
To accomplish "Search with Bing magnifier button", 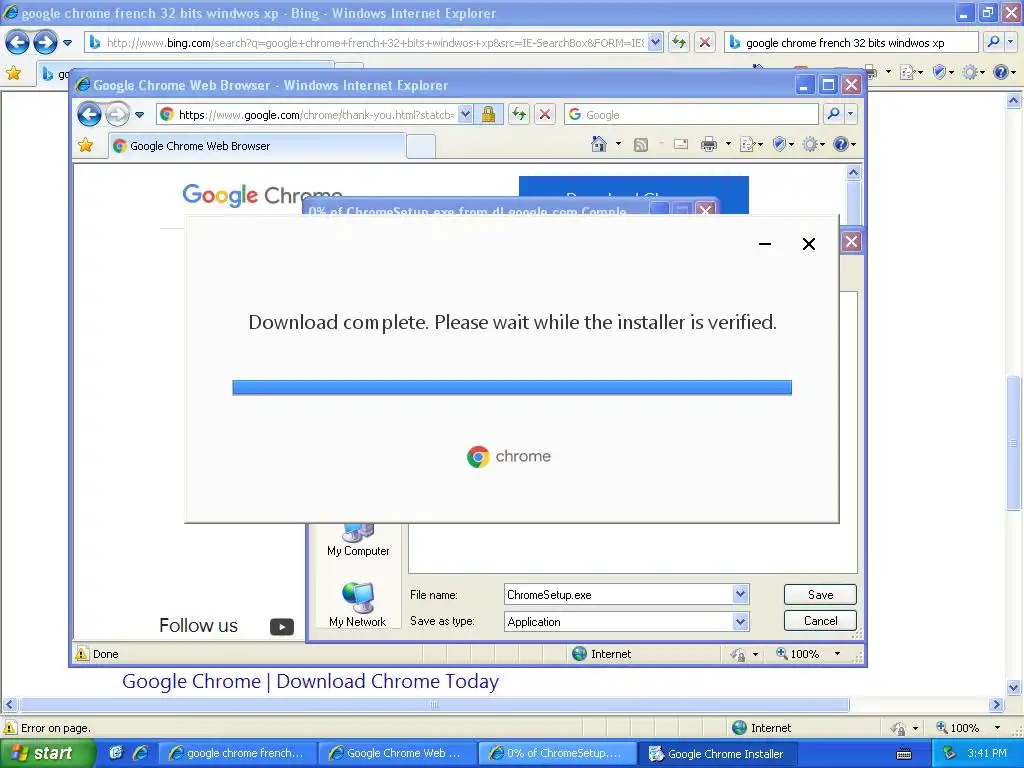I will pos(993,42).
